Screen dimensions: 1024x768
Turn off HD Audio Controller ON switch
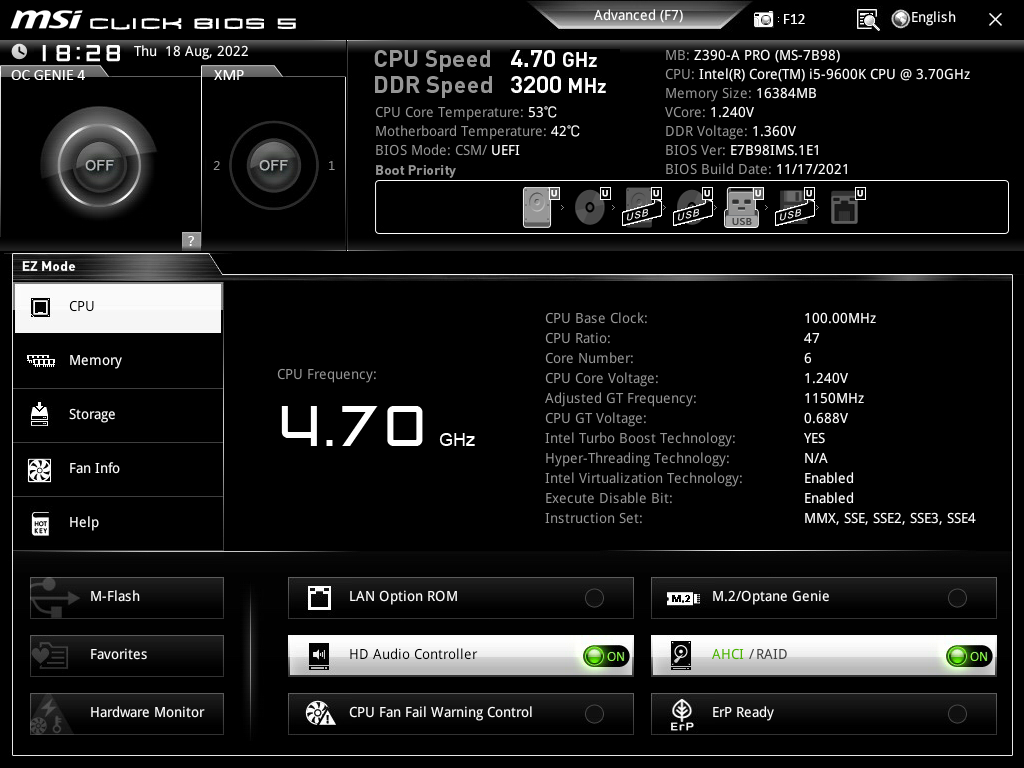[606, 656]
